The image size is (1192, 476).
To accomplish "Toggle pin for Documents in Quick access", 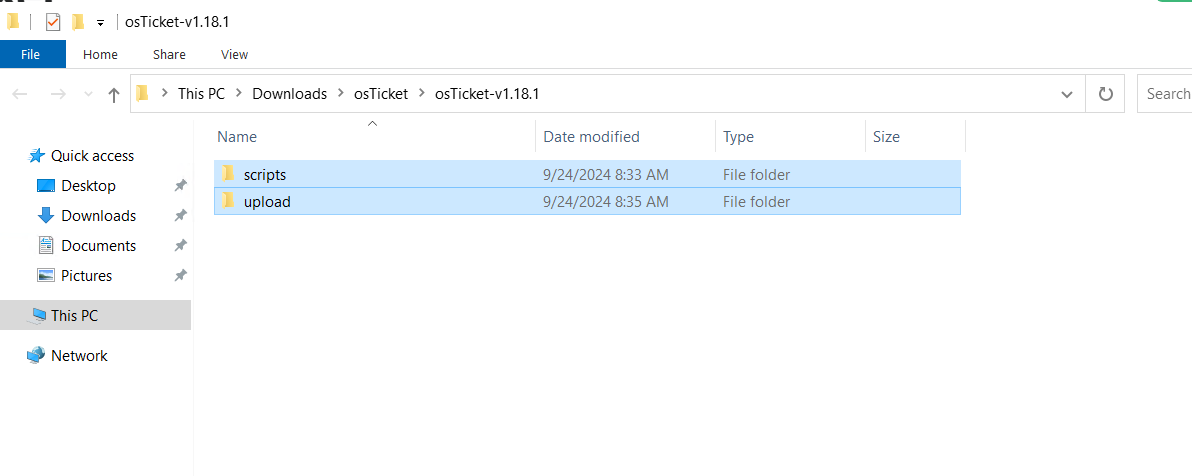I will (x=180, y=246).
